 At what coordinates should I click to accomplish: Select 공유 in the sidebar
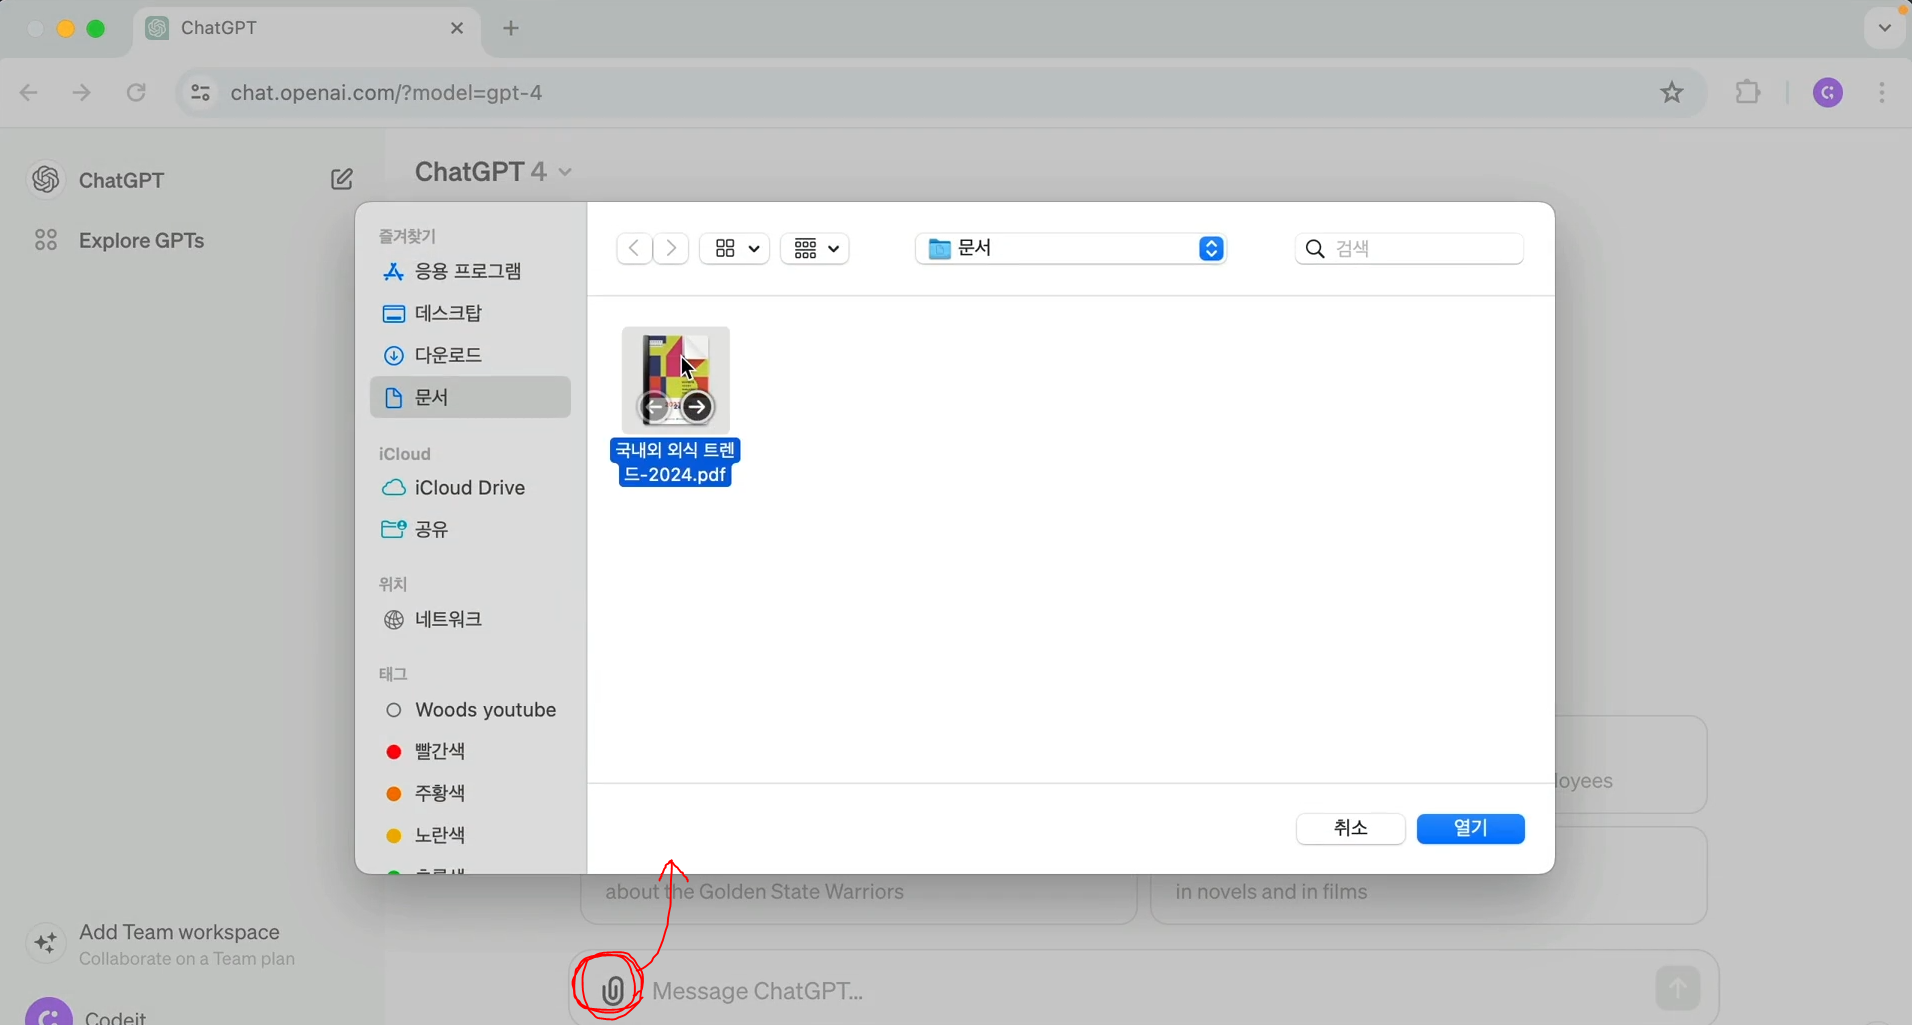coord(470,529)
